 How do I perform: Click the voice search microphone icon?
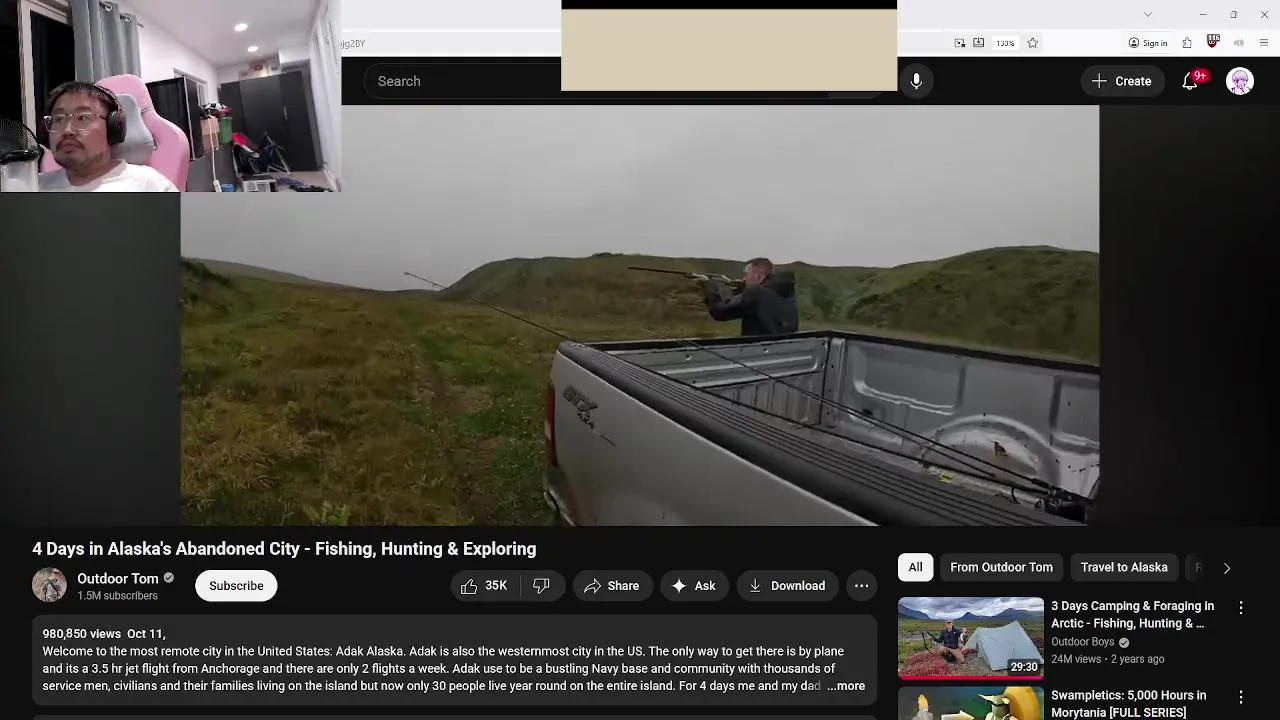coord(916,81)
